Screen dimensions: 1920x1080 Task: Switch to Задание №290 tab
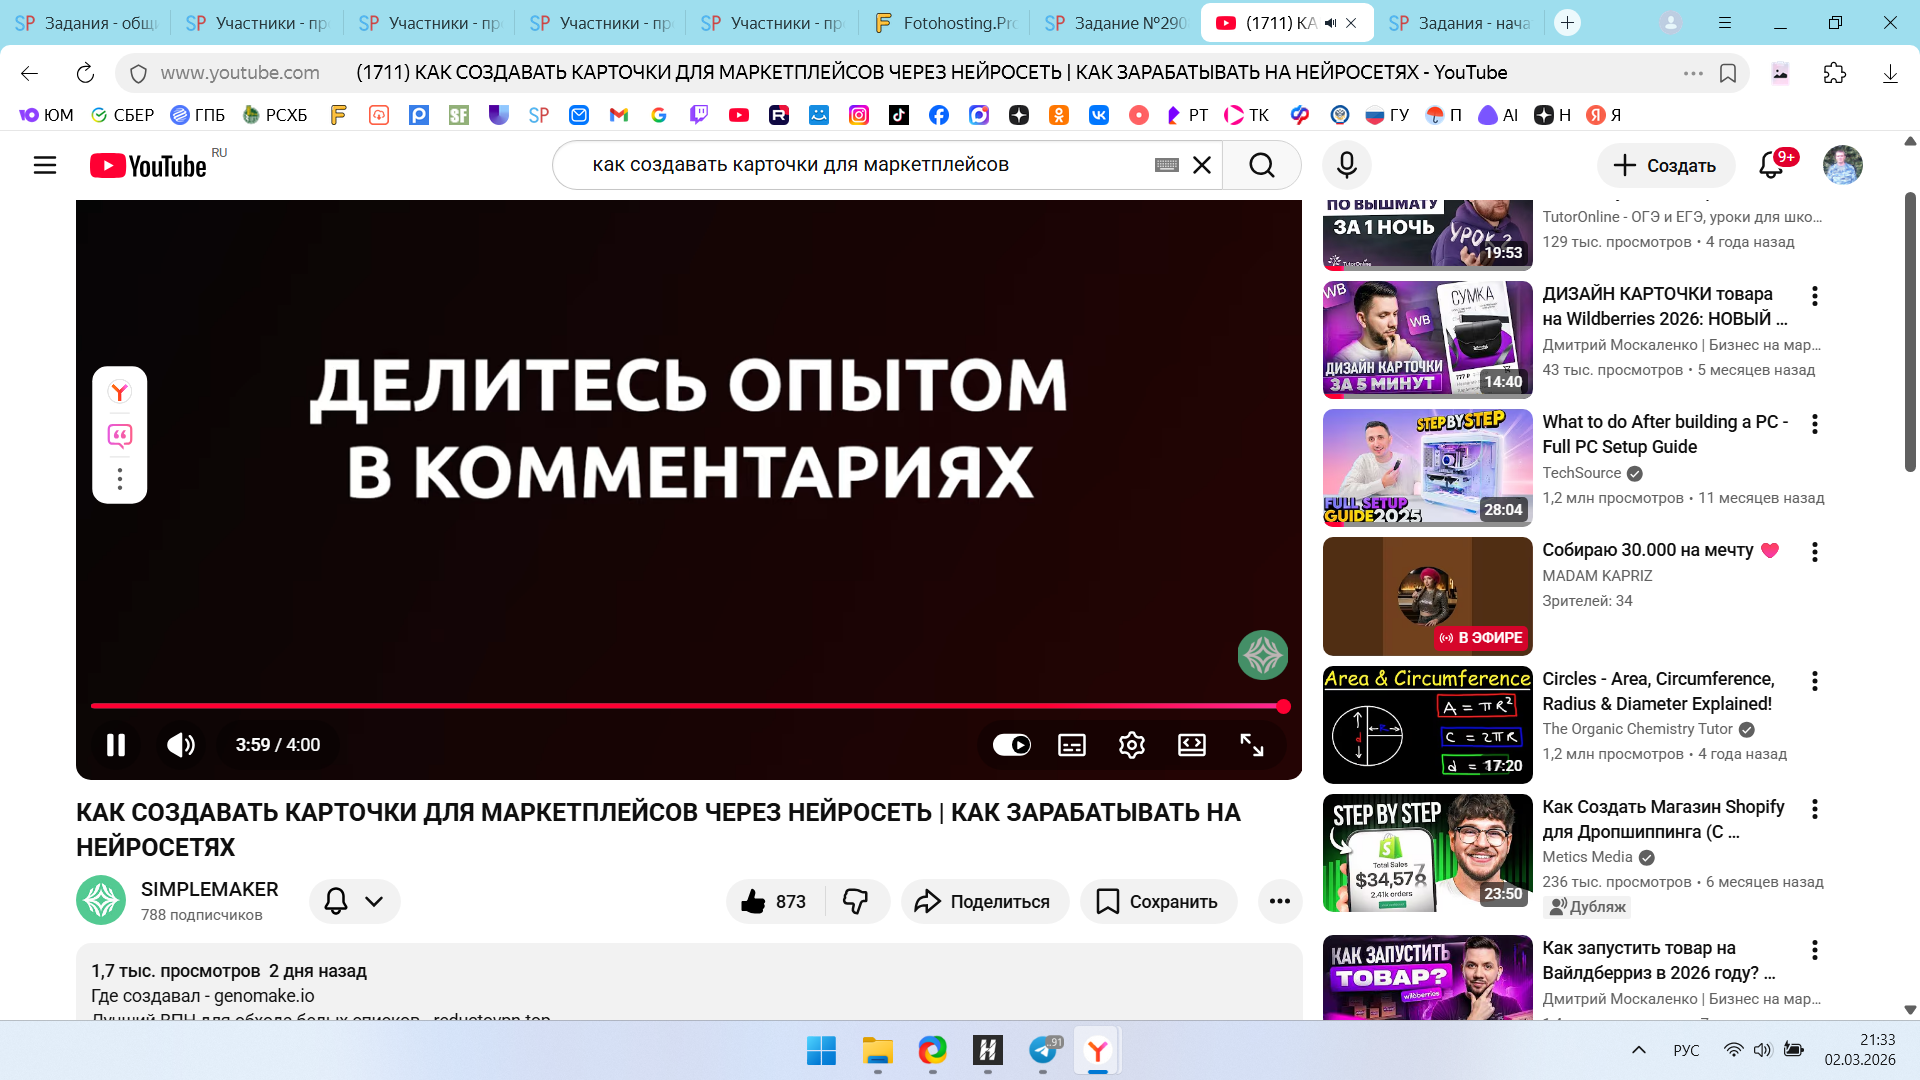(1116, 22)
